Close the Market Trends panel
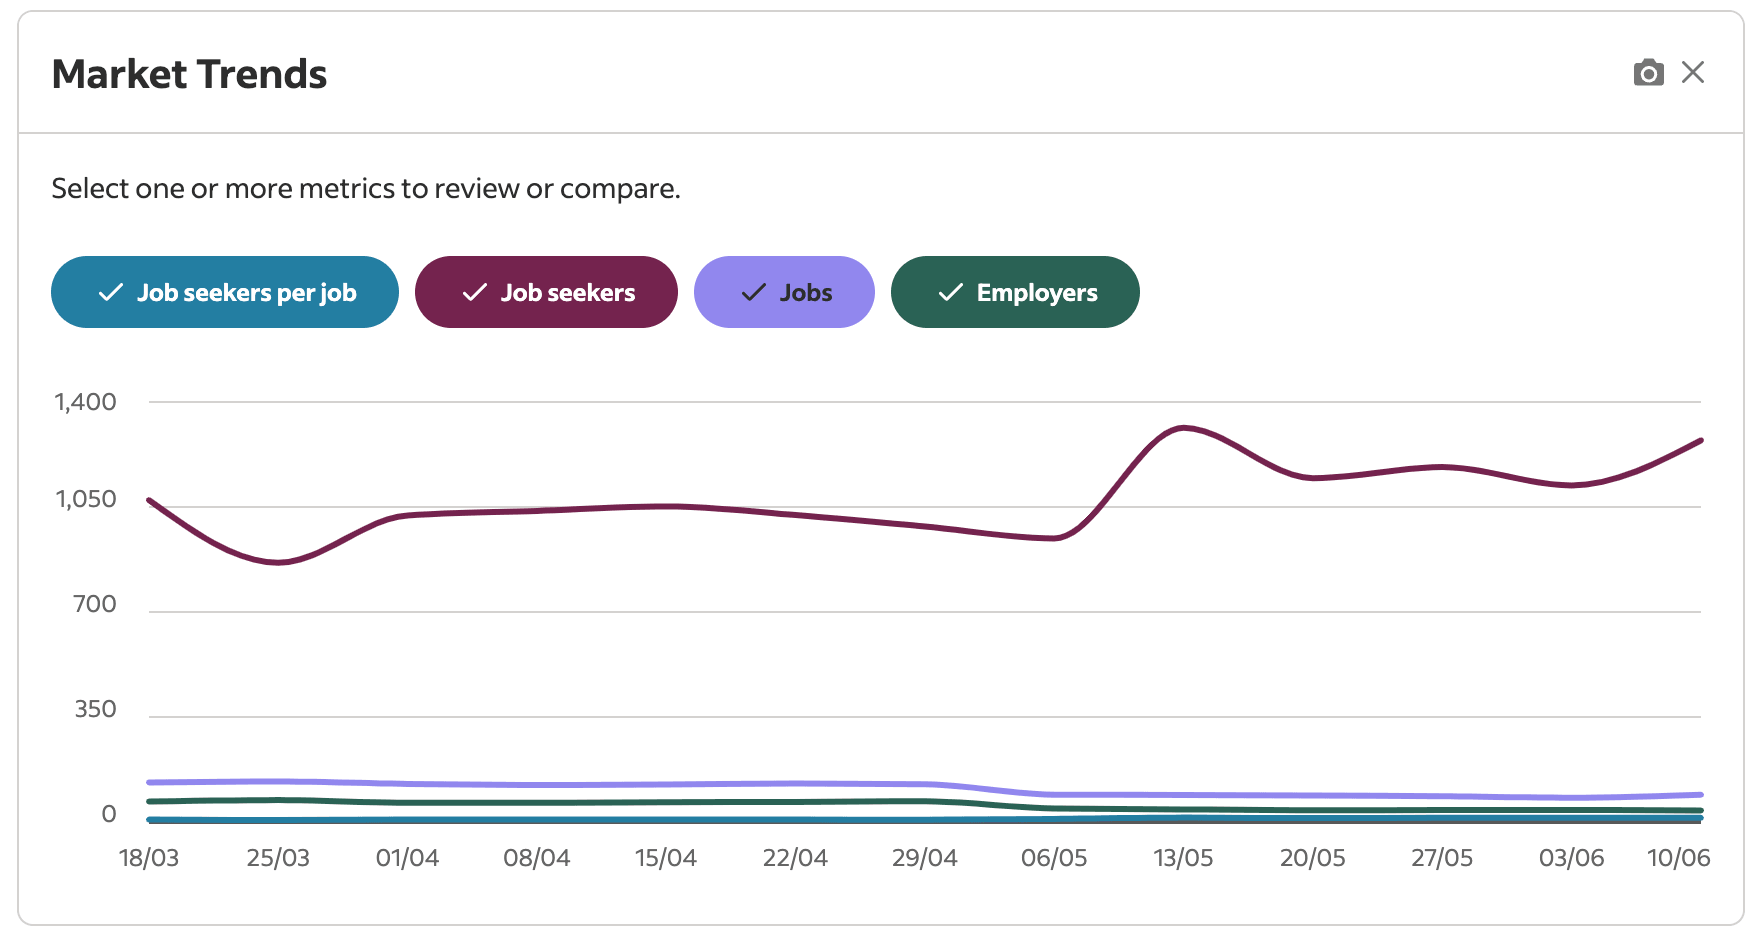The width and height of the screenshot is (1758, 940). pyautogui.click(x=1693, y=72)
